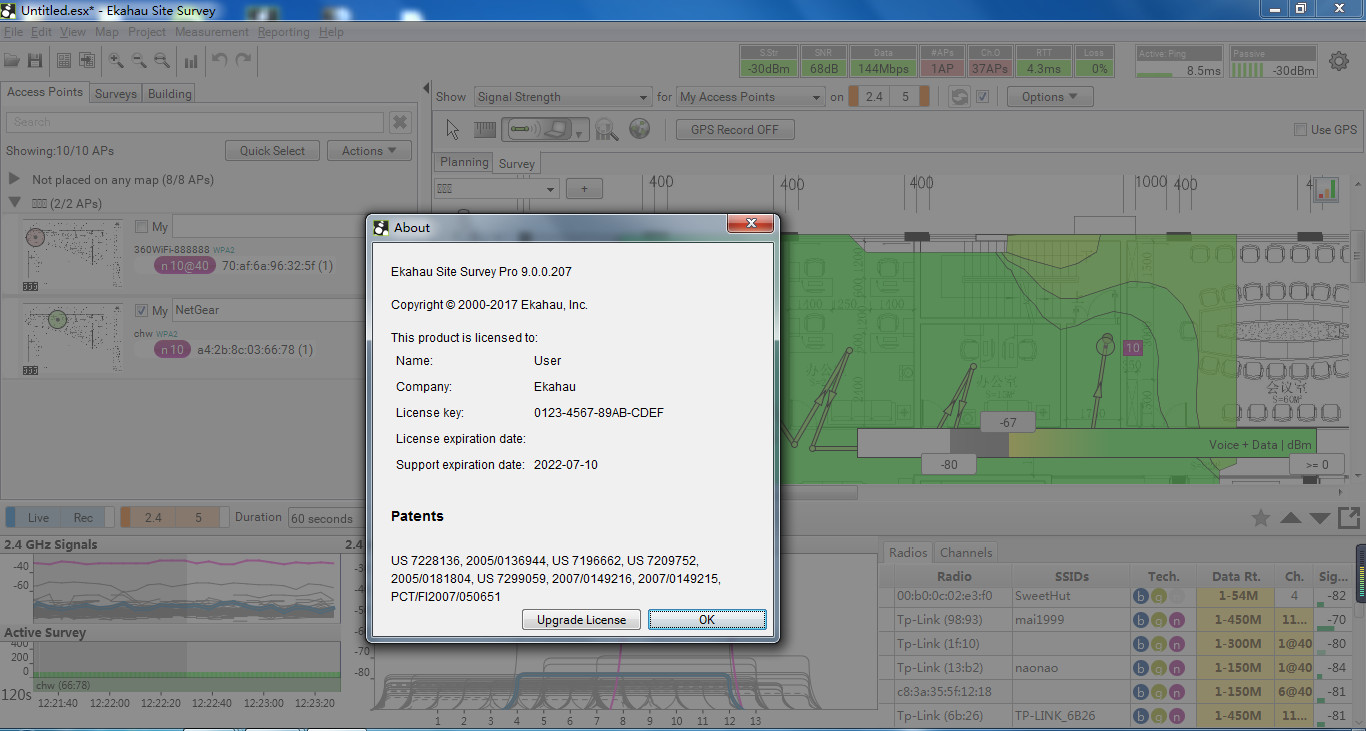Click the star favorite icon

(x=1261, y=518)
